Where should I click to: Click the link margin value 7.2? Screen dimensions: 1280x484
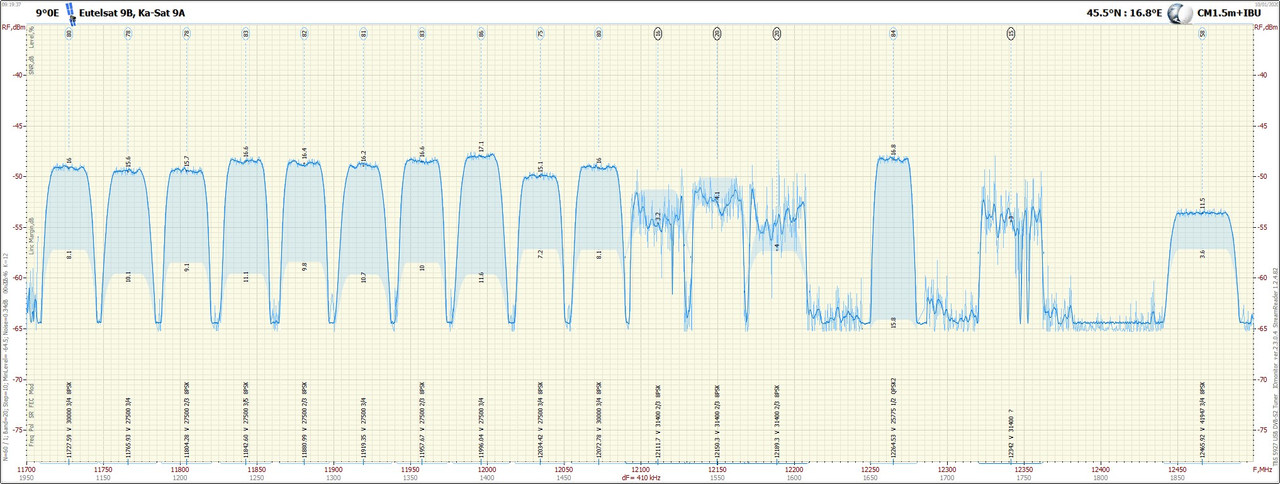coord(541,254)
